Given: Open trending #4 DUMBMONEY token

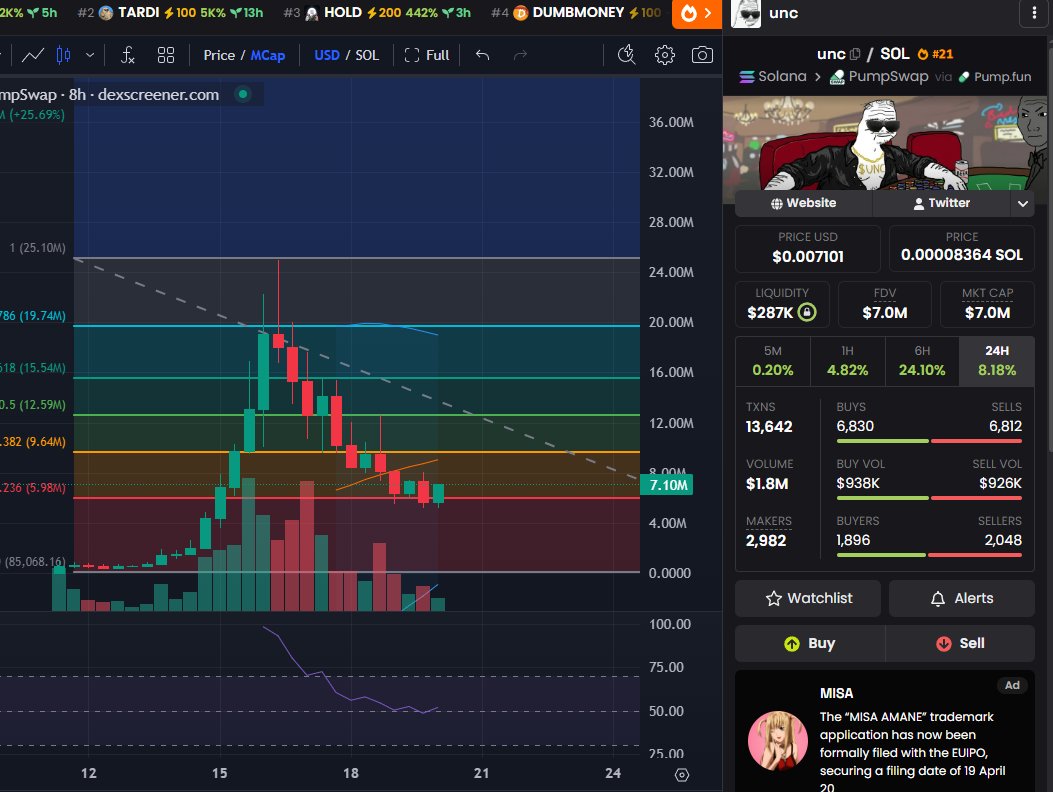Looking at the screenshot, I should click(576, 13).
